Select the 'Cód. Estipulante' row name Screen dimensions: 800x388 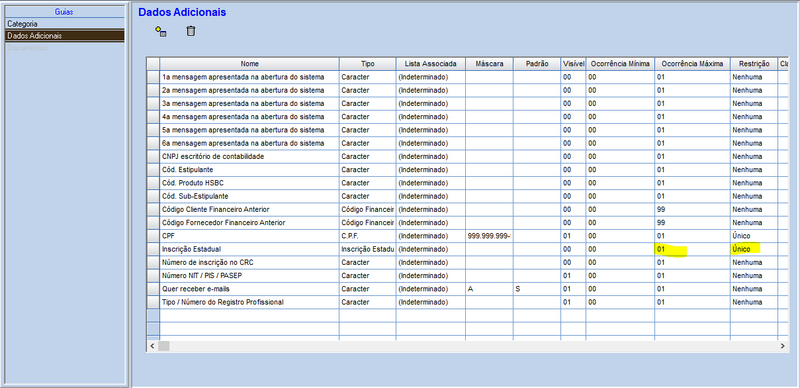[249, 169]
